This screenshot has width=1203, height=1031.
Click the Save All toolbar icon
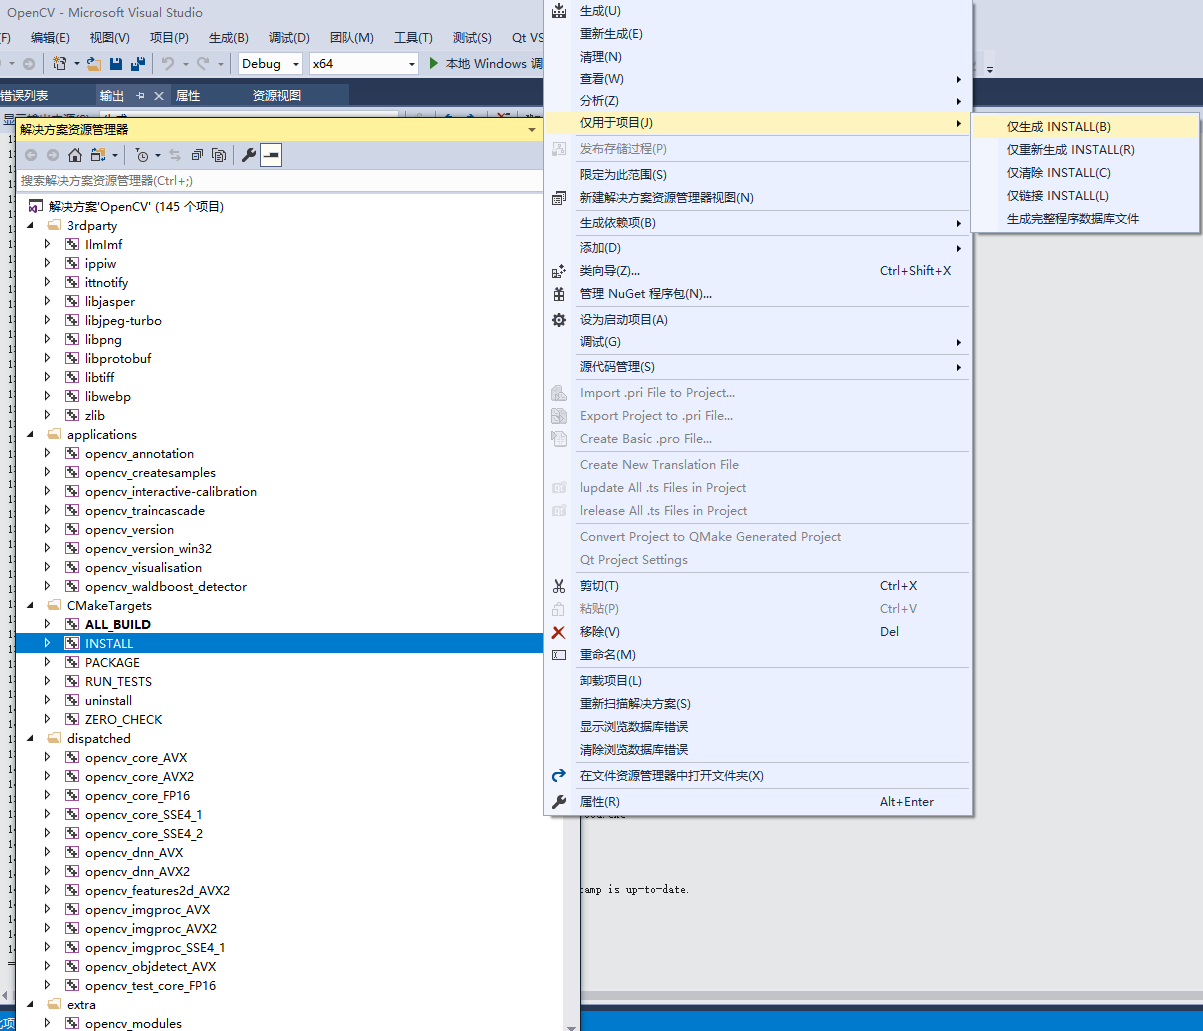[x=138, y=64]
